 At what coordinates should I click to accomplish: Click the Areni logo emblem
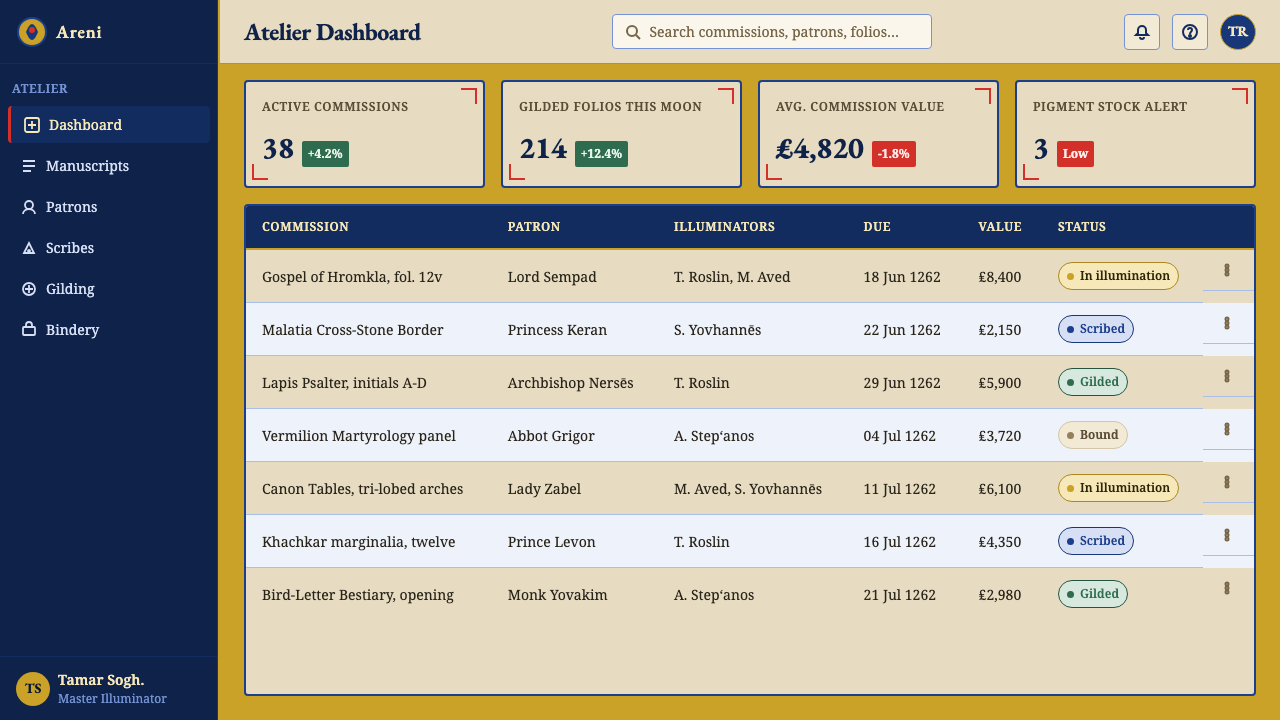pyautogui.click(x=32, y=32)
